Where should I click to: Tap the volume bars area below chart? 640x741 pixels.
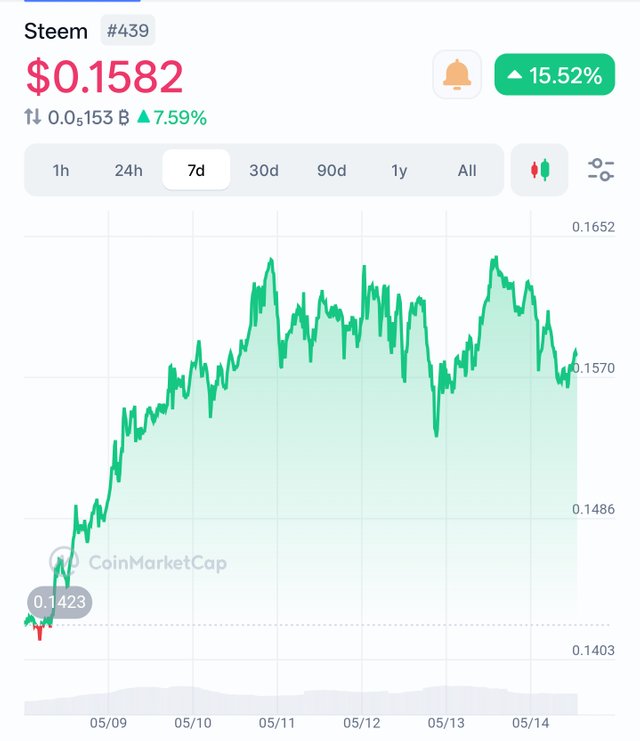point(301,700)
